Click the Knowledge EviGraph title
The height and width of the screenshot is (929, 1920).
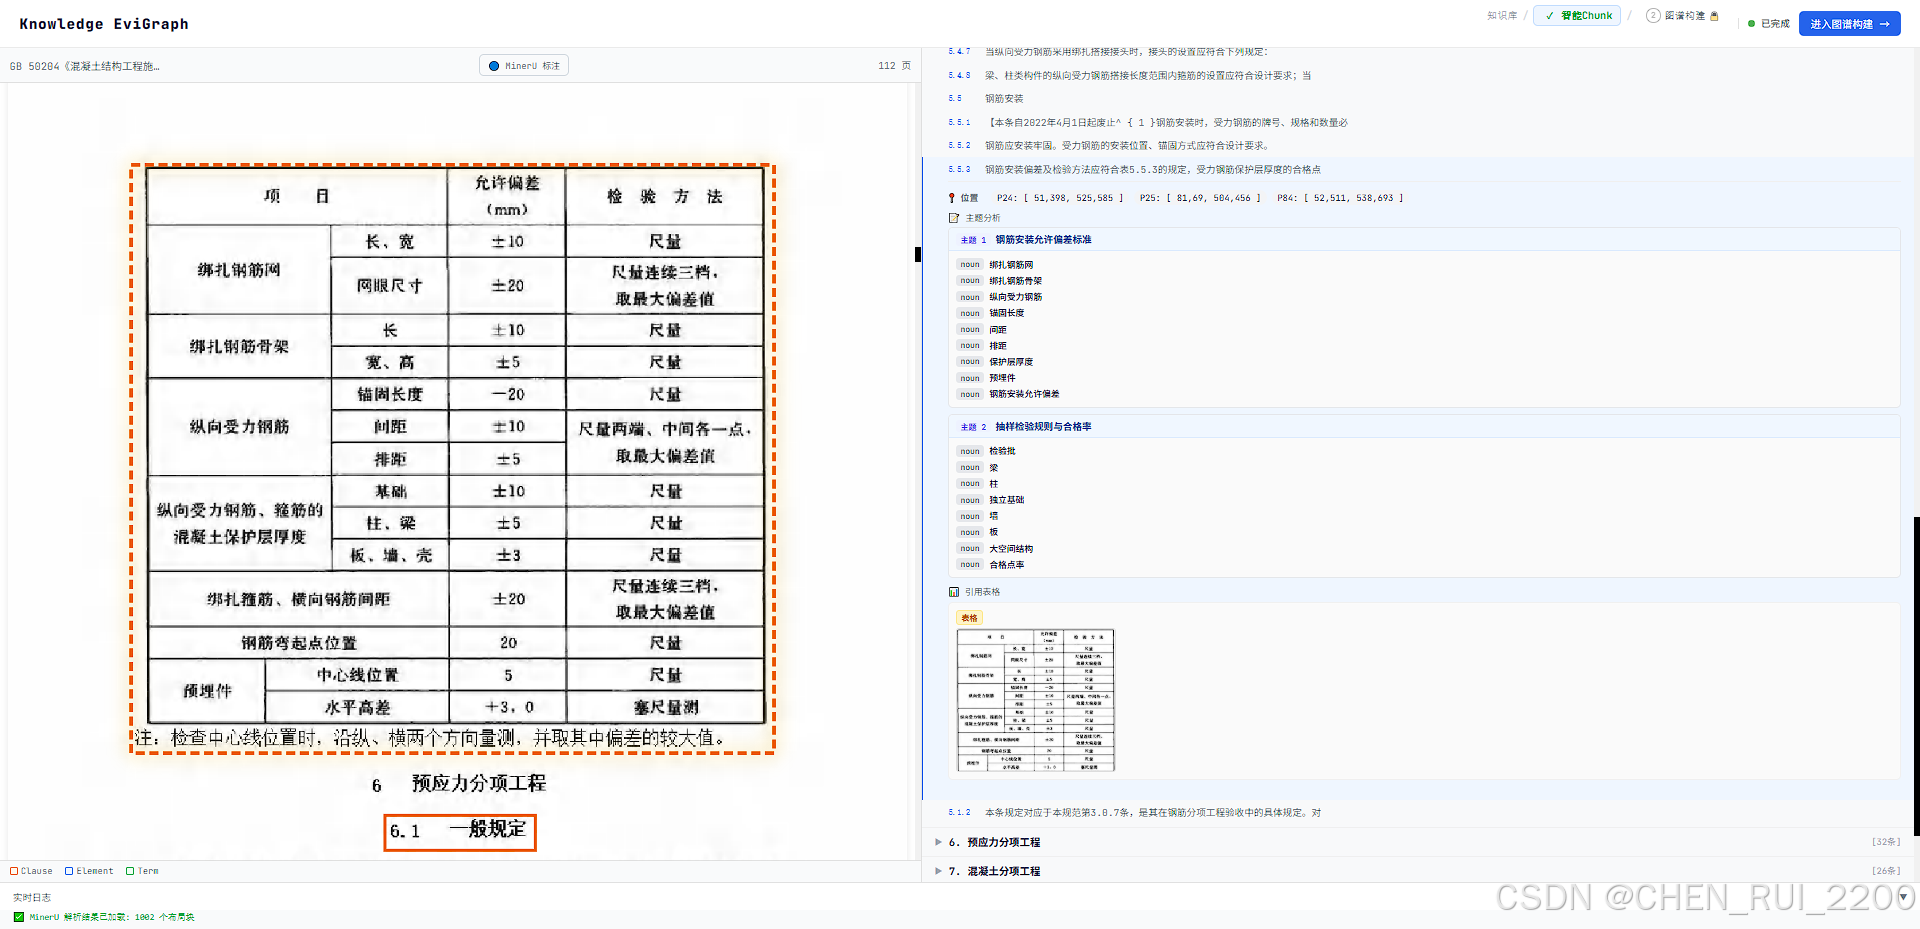104,24
